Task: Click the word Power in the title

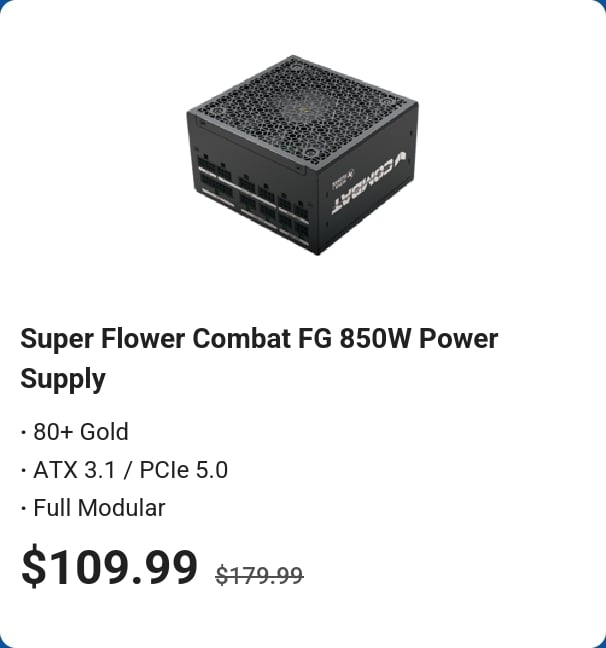Action: point(458,338)
